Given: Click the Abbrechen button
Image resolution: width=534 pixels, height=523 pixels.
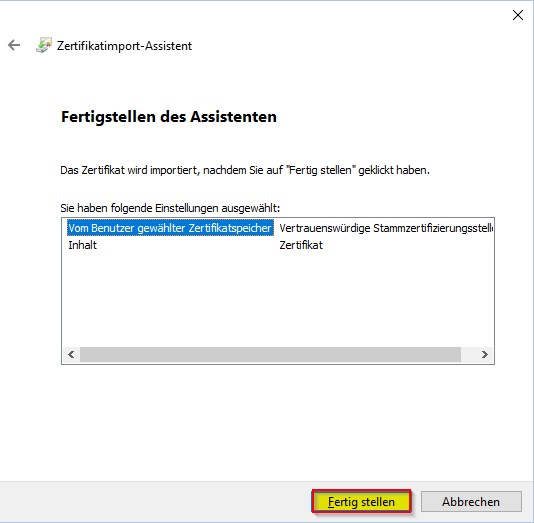Looking at the screenshot, I should (471, 501).
